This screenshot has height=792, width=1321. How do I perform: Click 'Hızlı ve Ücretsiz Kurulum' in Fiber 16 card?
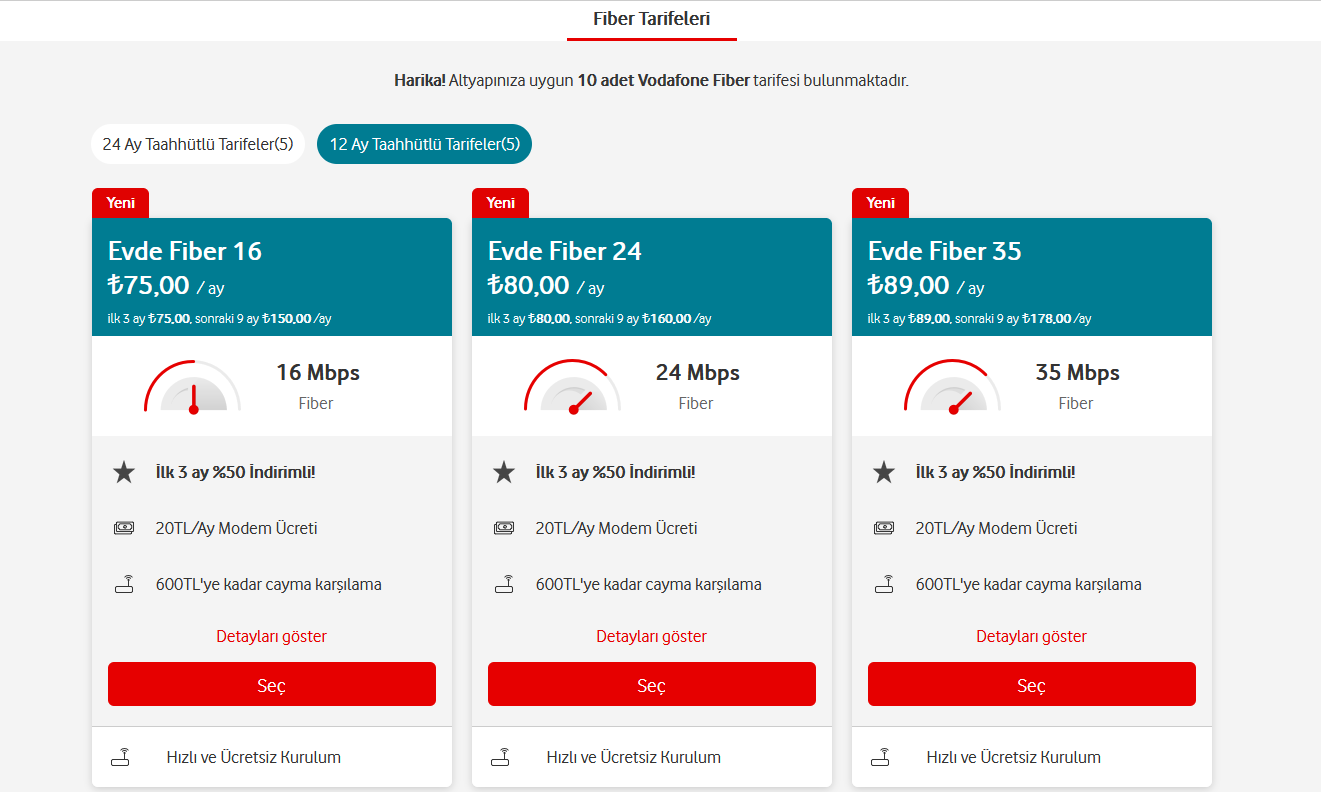point(254,757)
